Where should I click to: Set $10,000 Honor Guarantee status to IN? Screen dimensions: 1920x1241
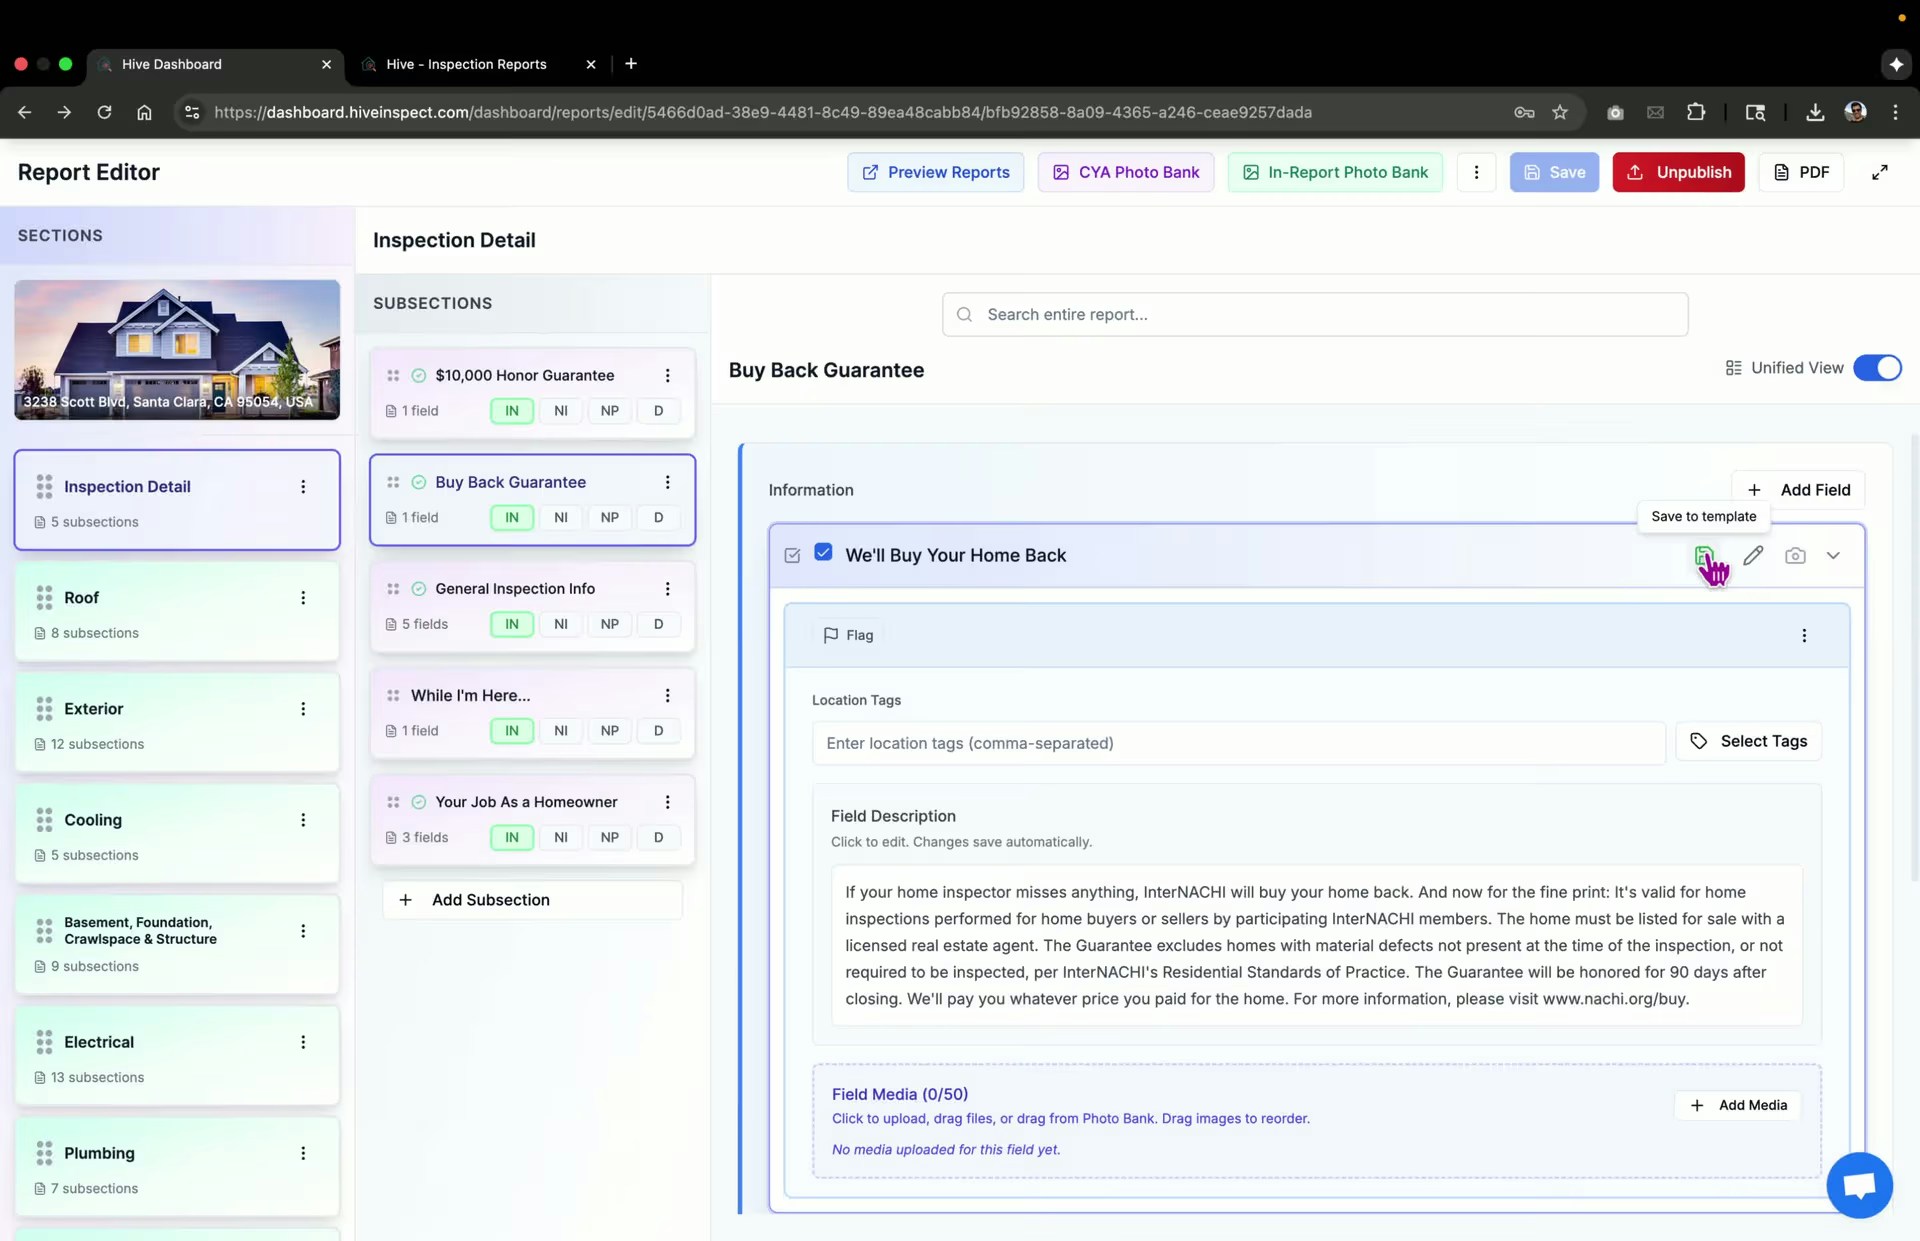(x=512, y=411)
